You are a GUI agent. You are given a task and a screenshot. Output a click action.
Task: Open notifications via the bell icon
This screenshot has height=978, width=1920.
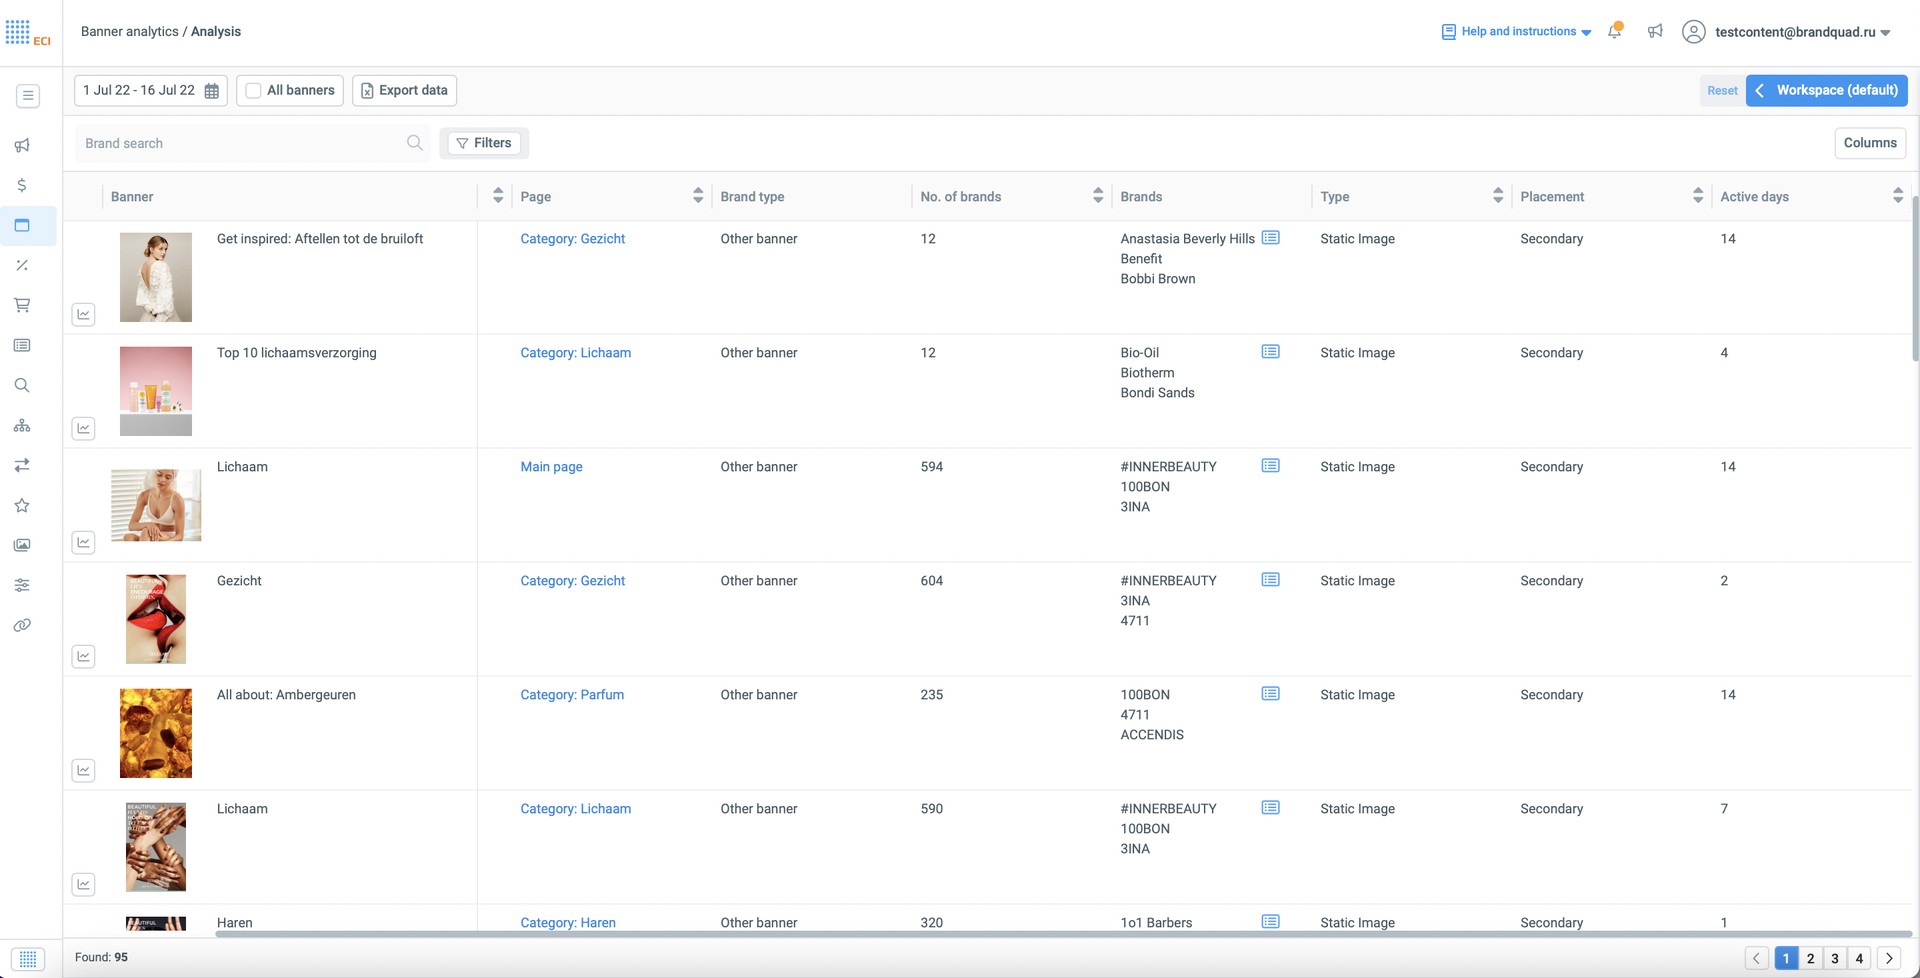[x=1614, y=31]
